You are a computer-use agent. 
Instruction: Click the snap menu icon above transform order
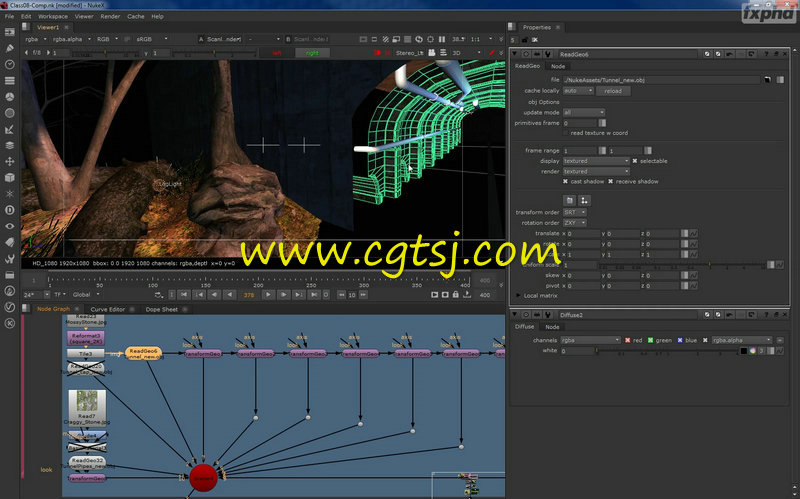click(x=584, y=201)
